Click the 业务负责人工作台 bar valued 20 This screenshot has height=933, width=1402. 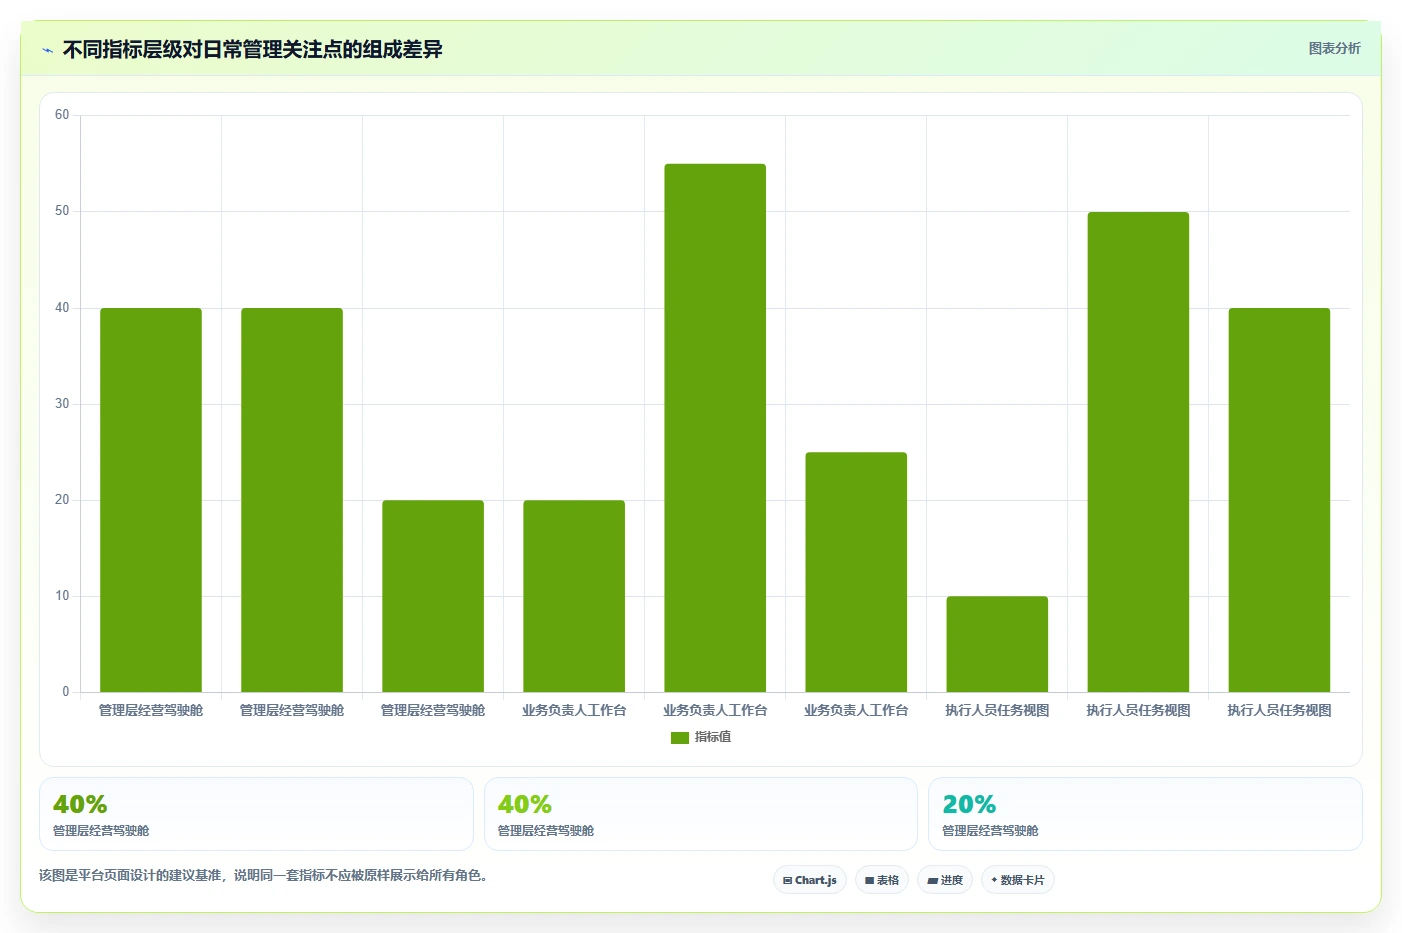point(574,596)
